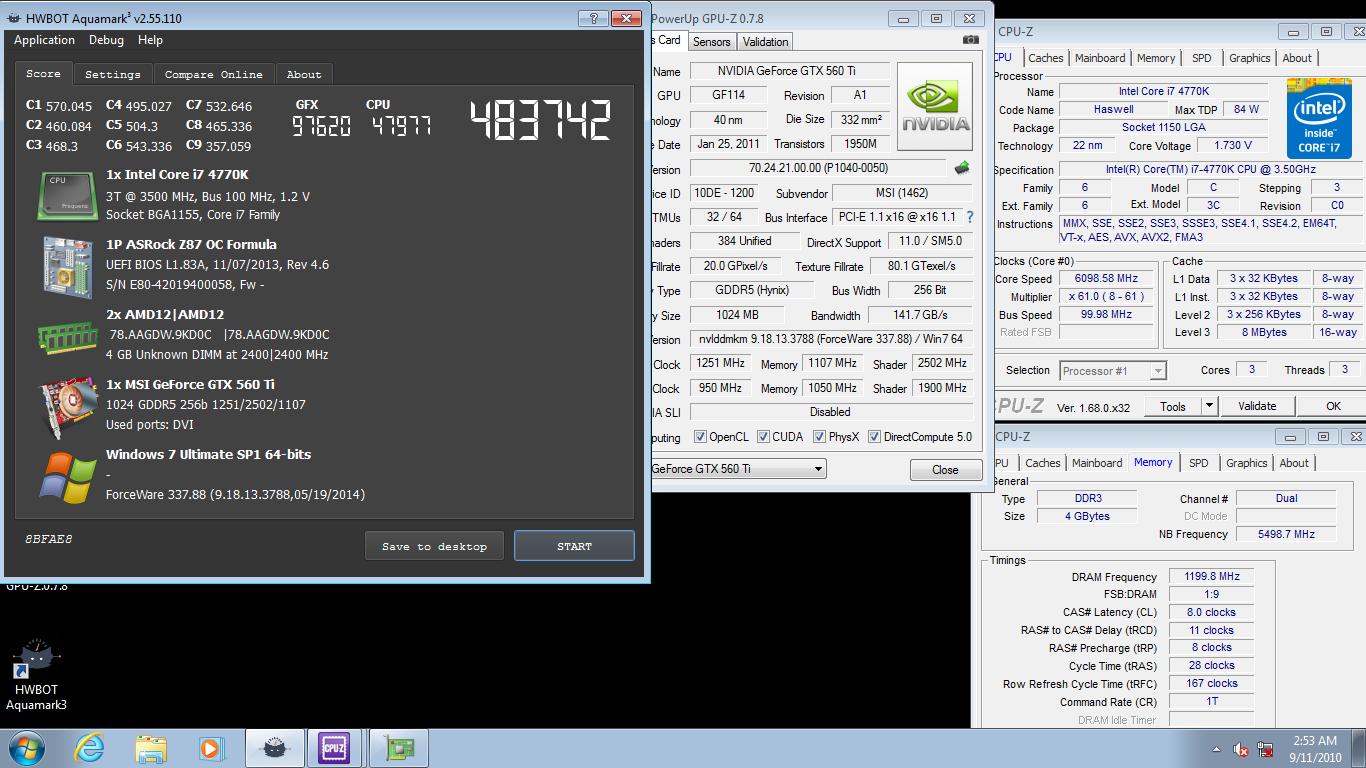Select the HWBOT Aquamark taskbar button
The height and width of the screenshot is (768, 1366).
tap(276, 748)
